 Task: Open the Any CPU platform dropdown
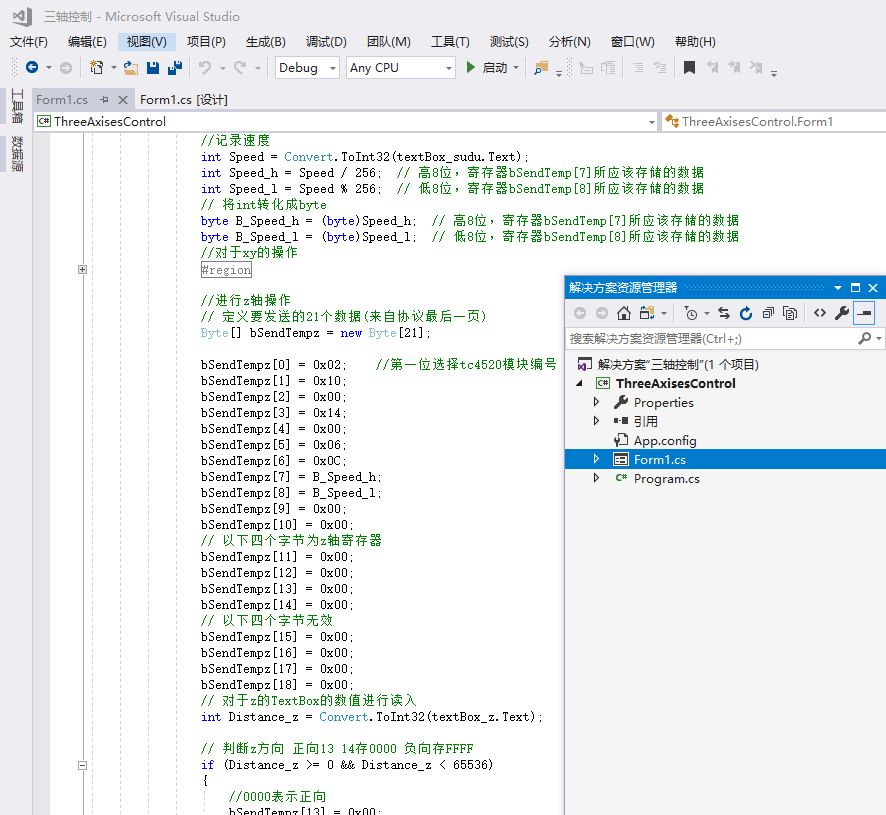(x=449, y=68)
